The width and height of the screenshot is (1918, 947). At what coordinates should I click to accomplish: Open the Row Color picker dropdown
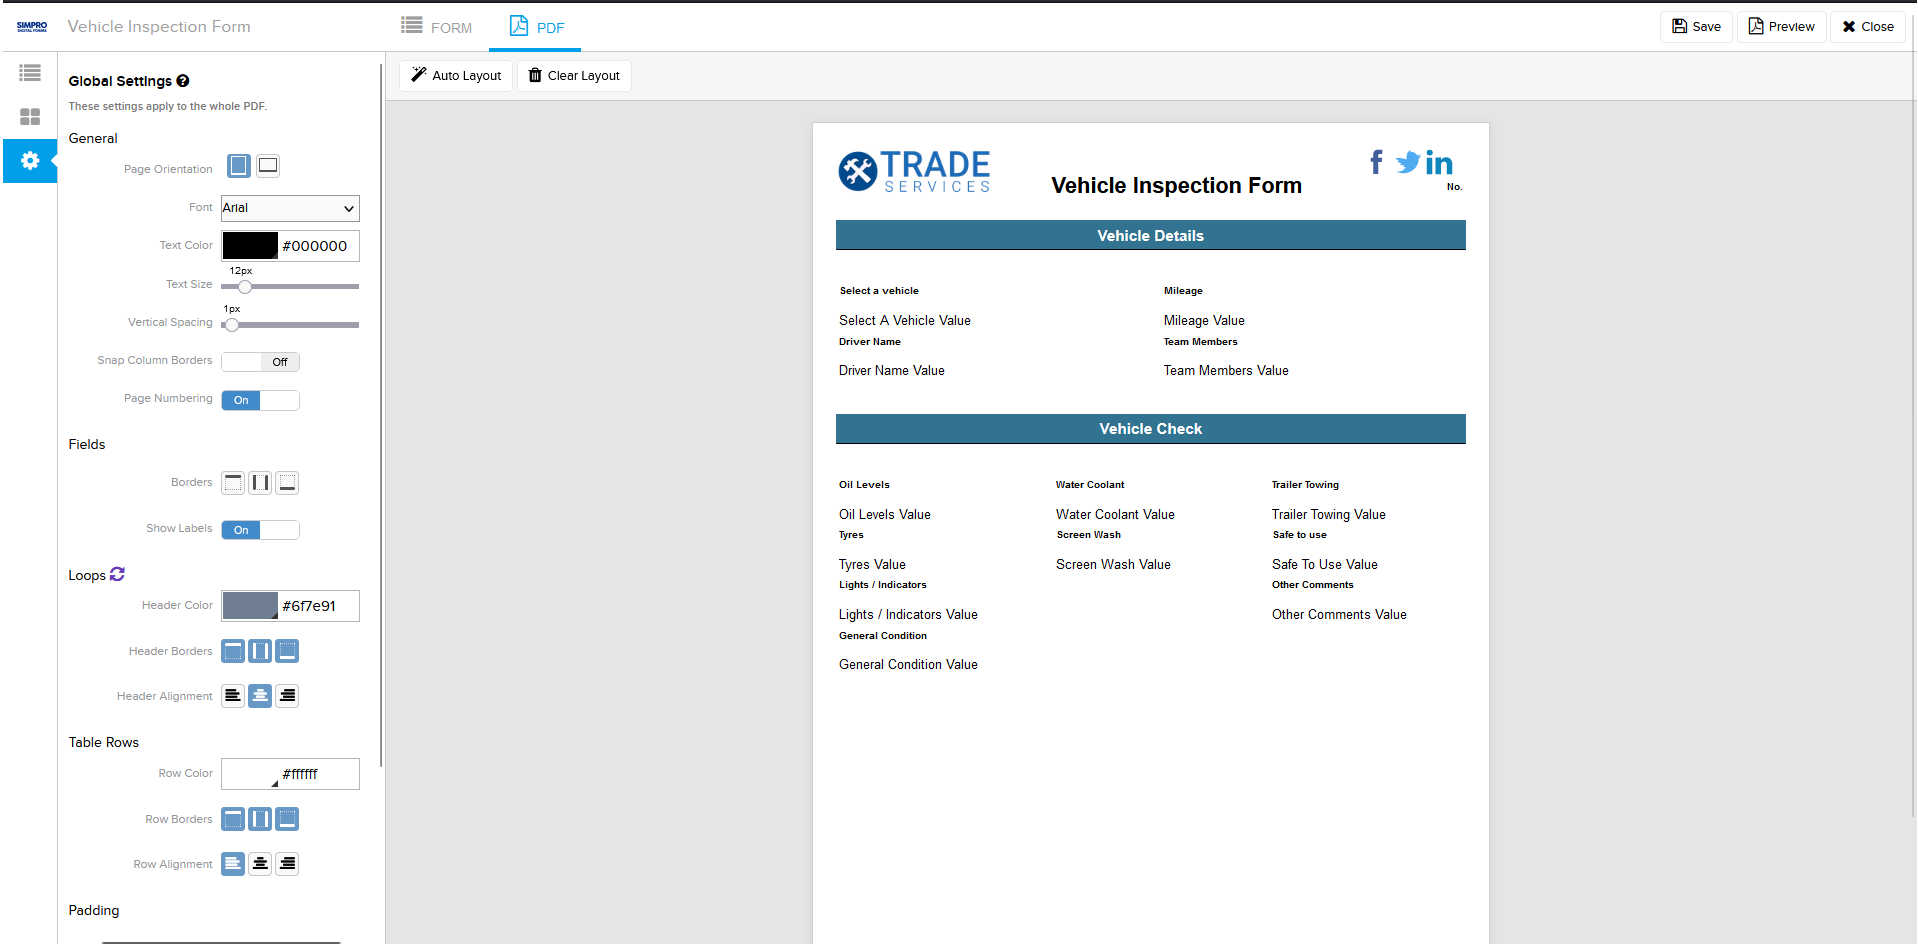click(x=250, y=774)
